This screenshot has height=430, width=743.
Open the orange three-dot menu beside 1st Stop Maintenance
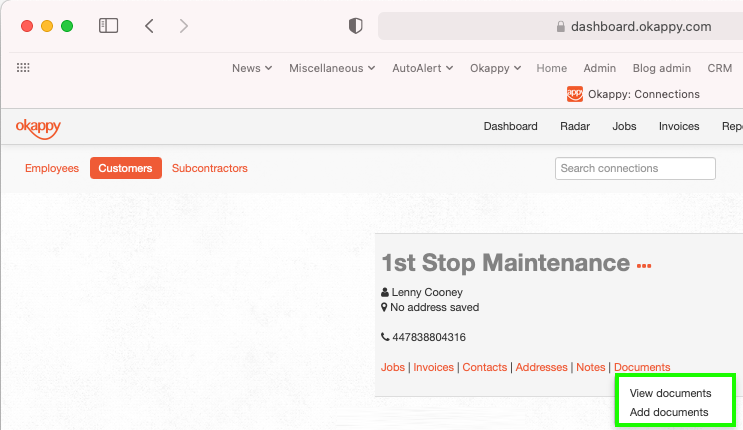(644, 266)
